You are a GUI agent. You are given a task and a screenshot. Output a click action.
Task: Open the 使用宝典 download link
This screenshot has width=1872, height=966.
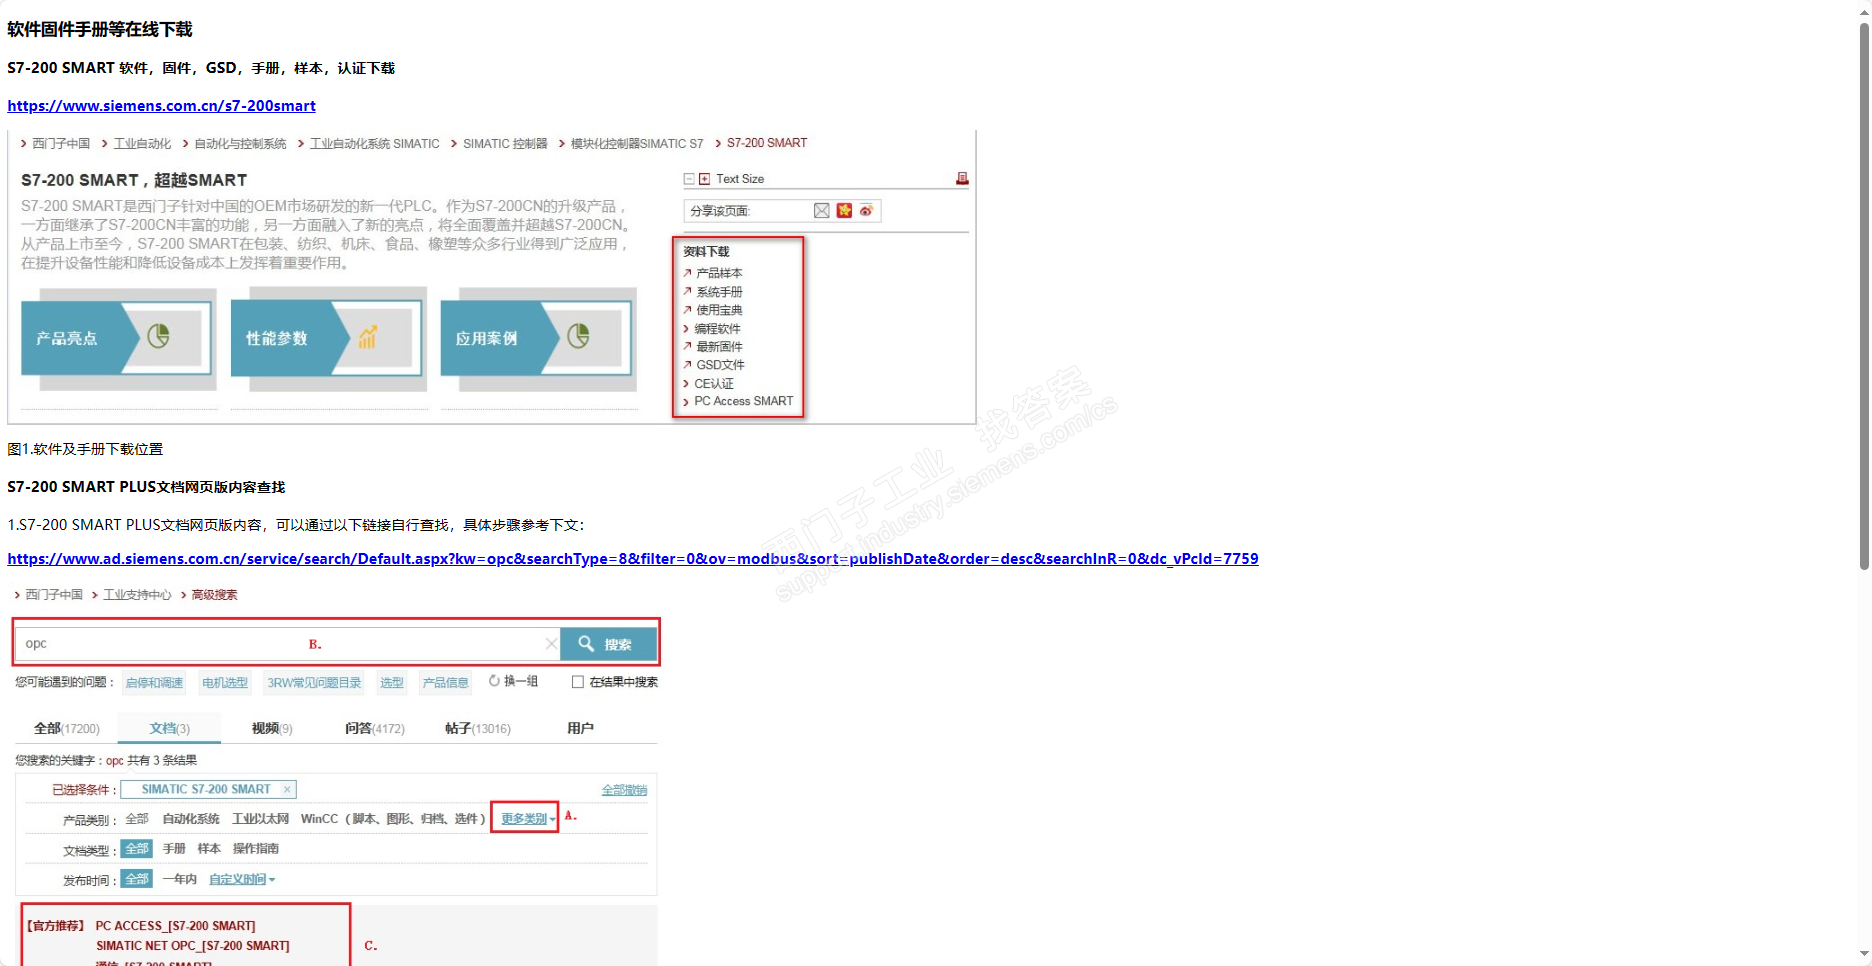point(719,310)
